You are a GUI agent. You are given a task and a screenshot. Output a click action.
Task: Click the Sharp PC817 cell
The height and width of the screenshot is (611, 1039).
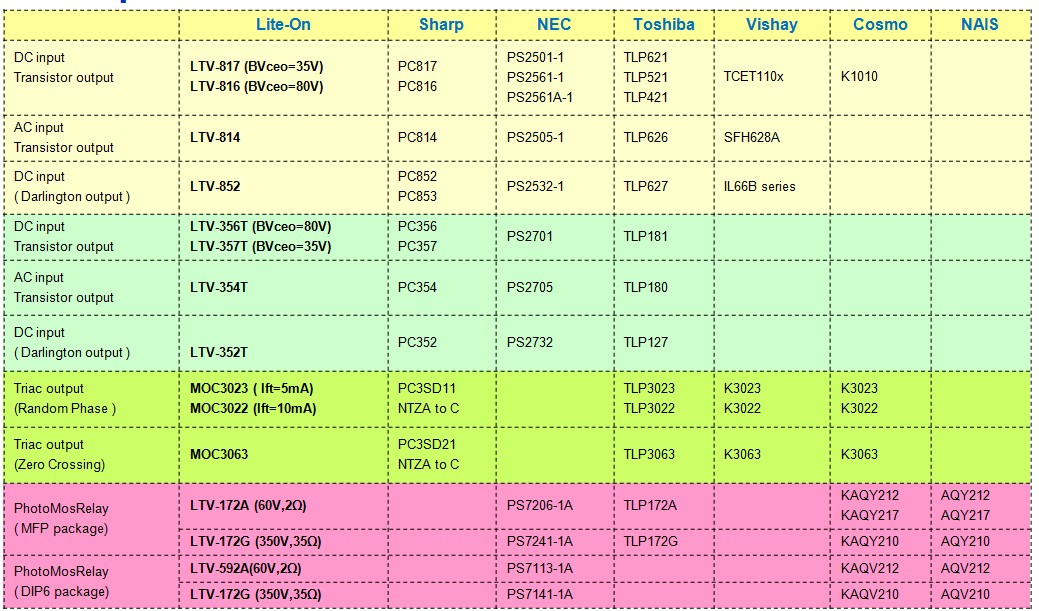point(417,66)
